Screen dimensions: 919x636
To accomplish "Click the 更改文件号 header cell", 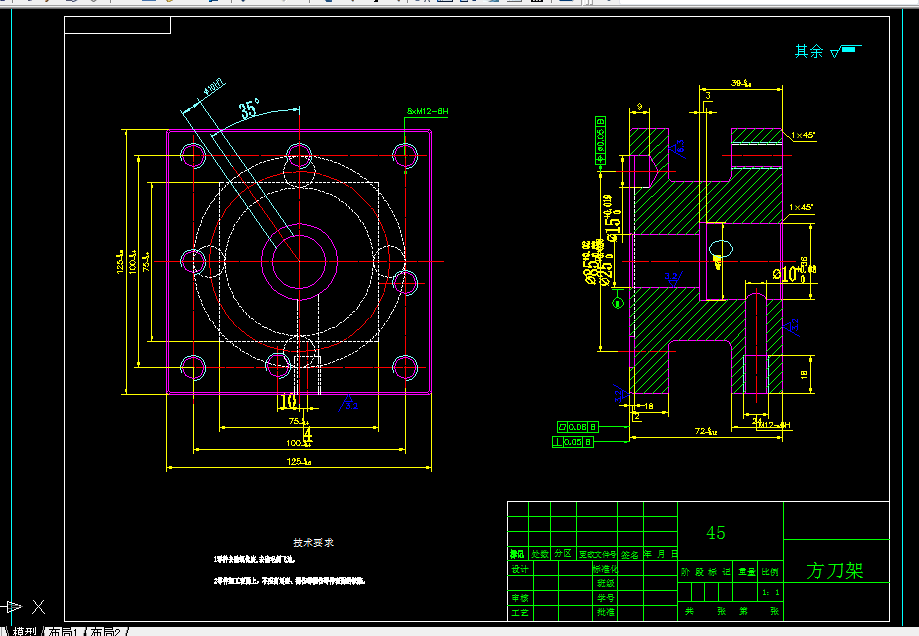I will coord(597,554).
